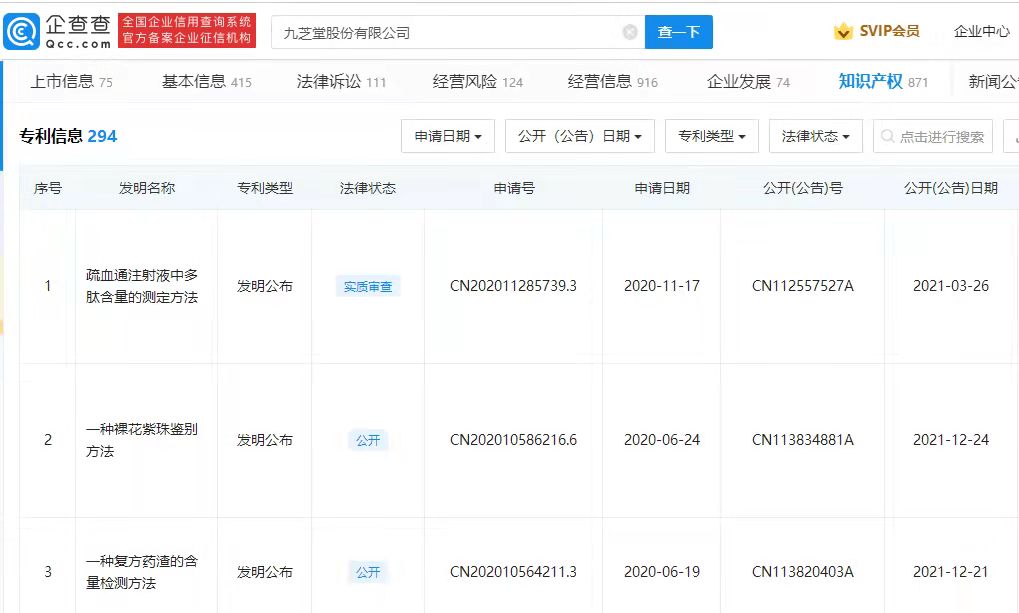Switch to the 企业发展 tab
Screen dimensions: 1019x613
click(748, 81)
